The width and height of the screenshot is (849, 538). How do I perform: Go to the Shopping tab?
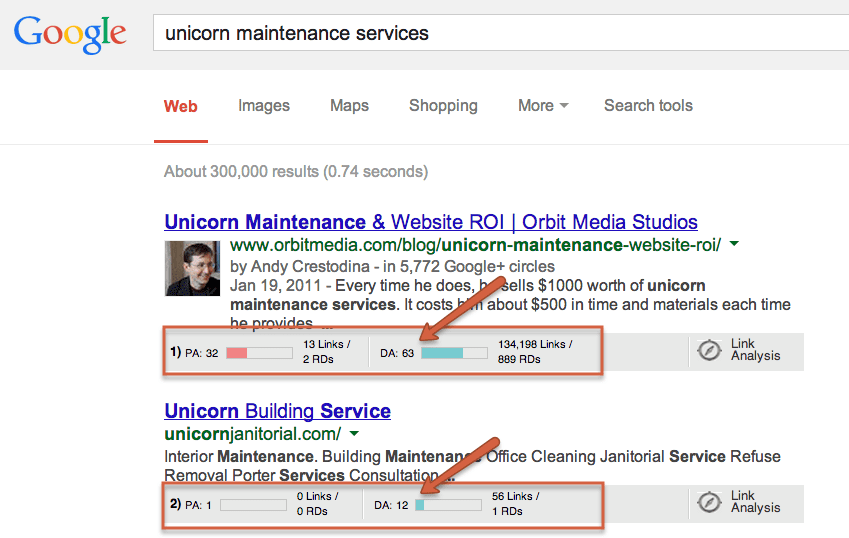tap(443, 106)
